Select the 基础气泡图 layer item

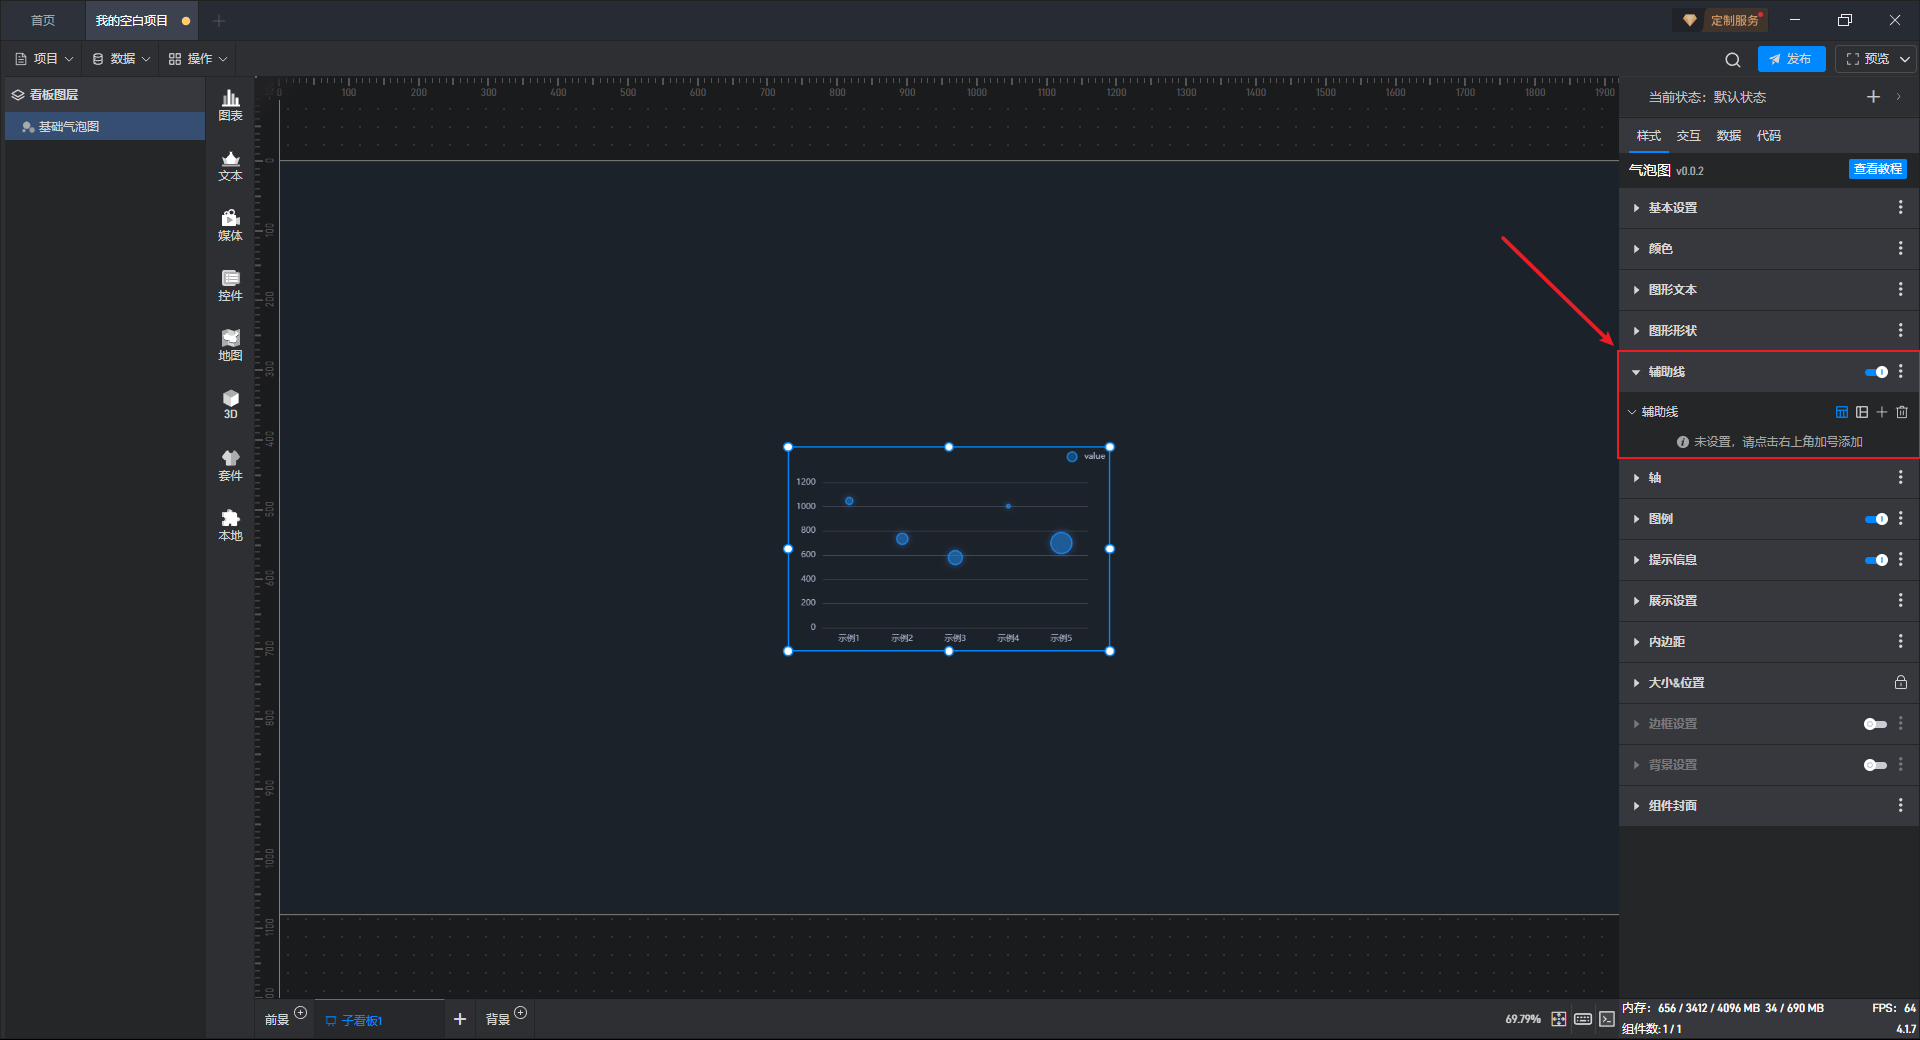click(x=105, y=127)
